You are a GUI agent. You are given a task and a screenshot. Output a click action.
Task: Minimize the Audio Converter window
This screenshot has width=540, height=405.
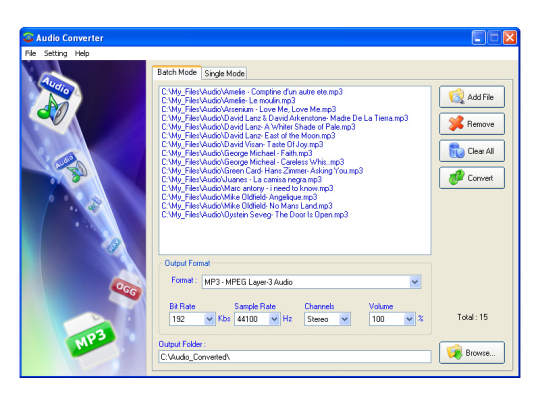478,38
